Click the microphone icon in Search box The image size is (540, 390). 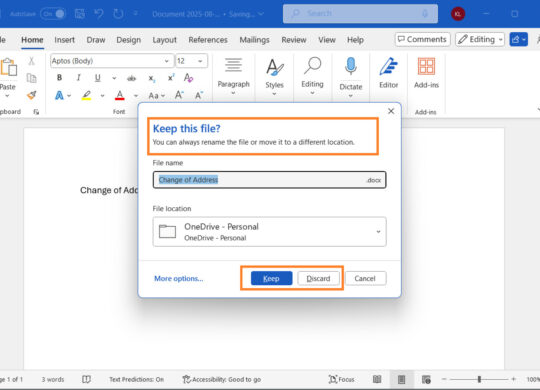tap(425, 14)
